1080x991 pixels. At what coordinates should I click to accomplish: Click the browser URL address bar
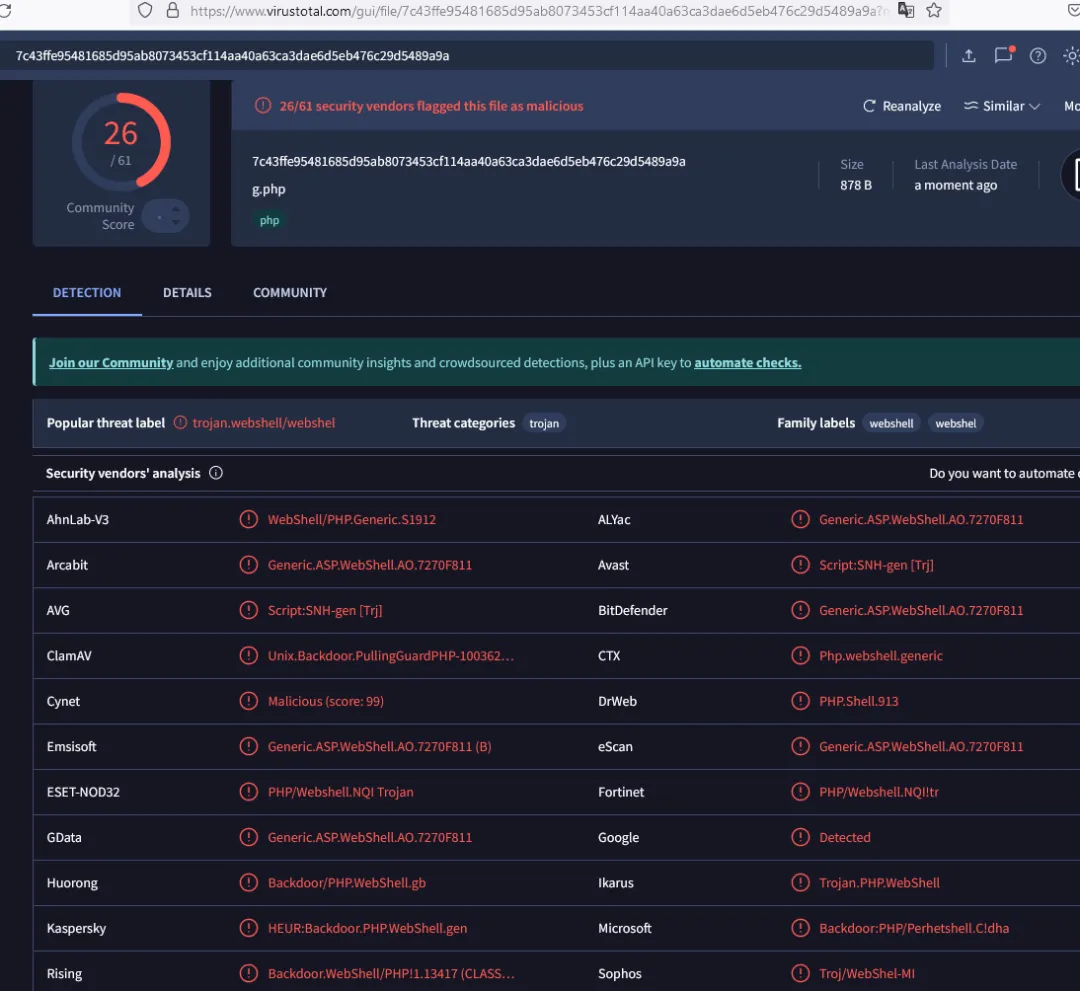tap(541, 11)
